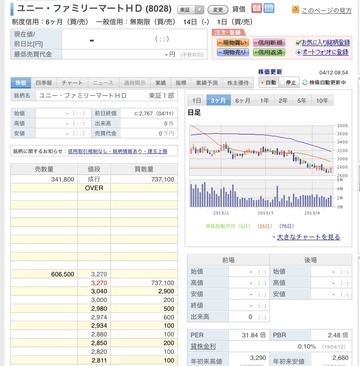Image resolution: width=360 pixels, height=366 pixels.
Task: Click the stock name ユニー・ファミリーマートHD header
Action: pyautogui.click(x=94, y=9)
